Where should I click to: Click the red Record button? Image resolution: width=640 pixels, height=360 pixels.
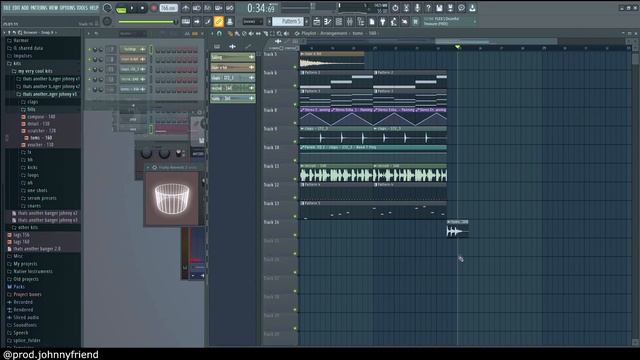[x=154, y=8]
